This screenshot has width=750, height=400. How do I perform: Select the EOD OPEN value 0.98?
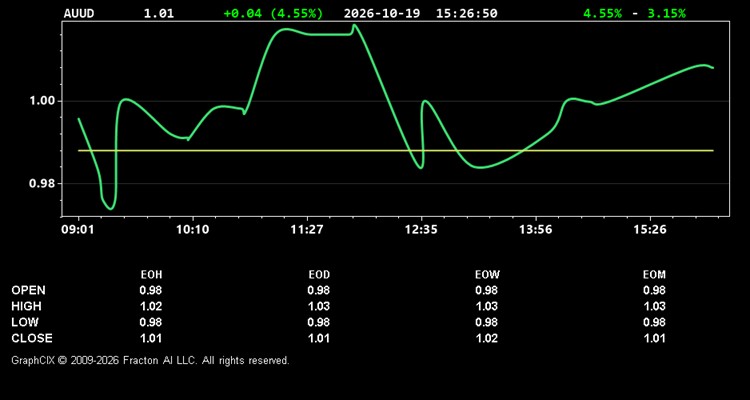pyautogui.click(x=319, y=290)
